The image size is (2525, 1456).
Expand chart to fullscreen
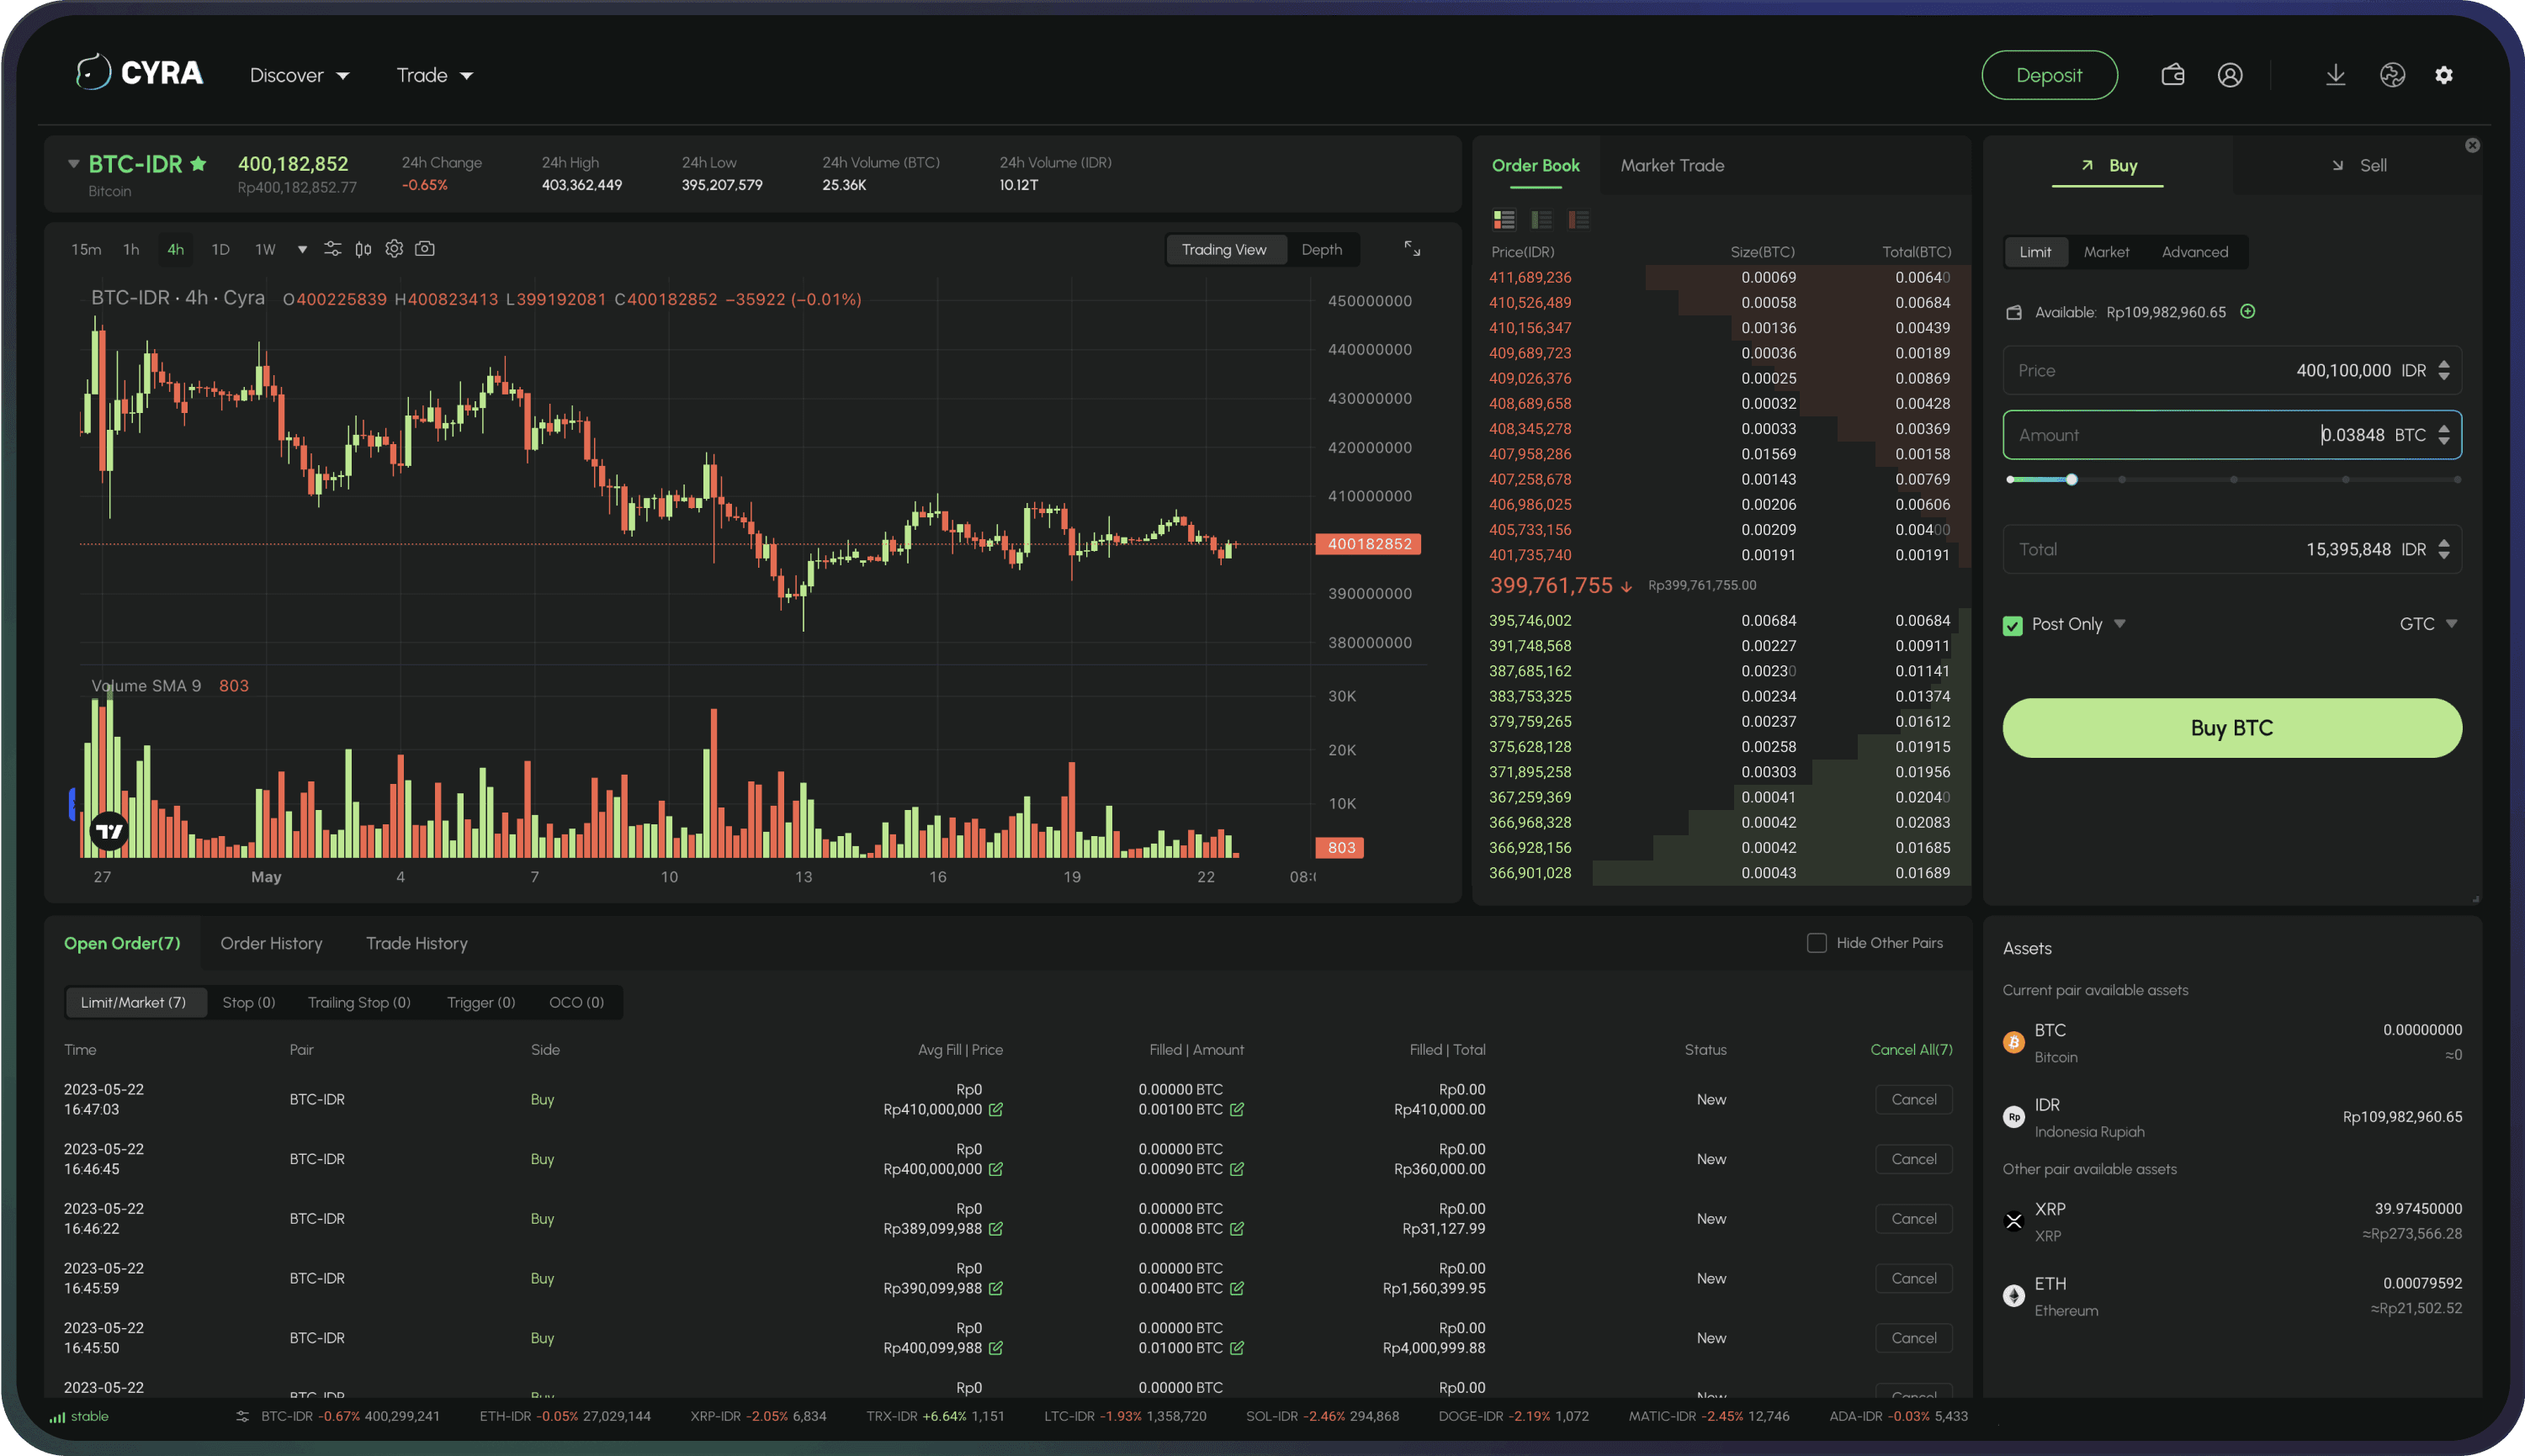pos(1411,249)
